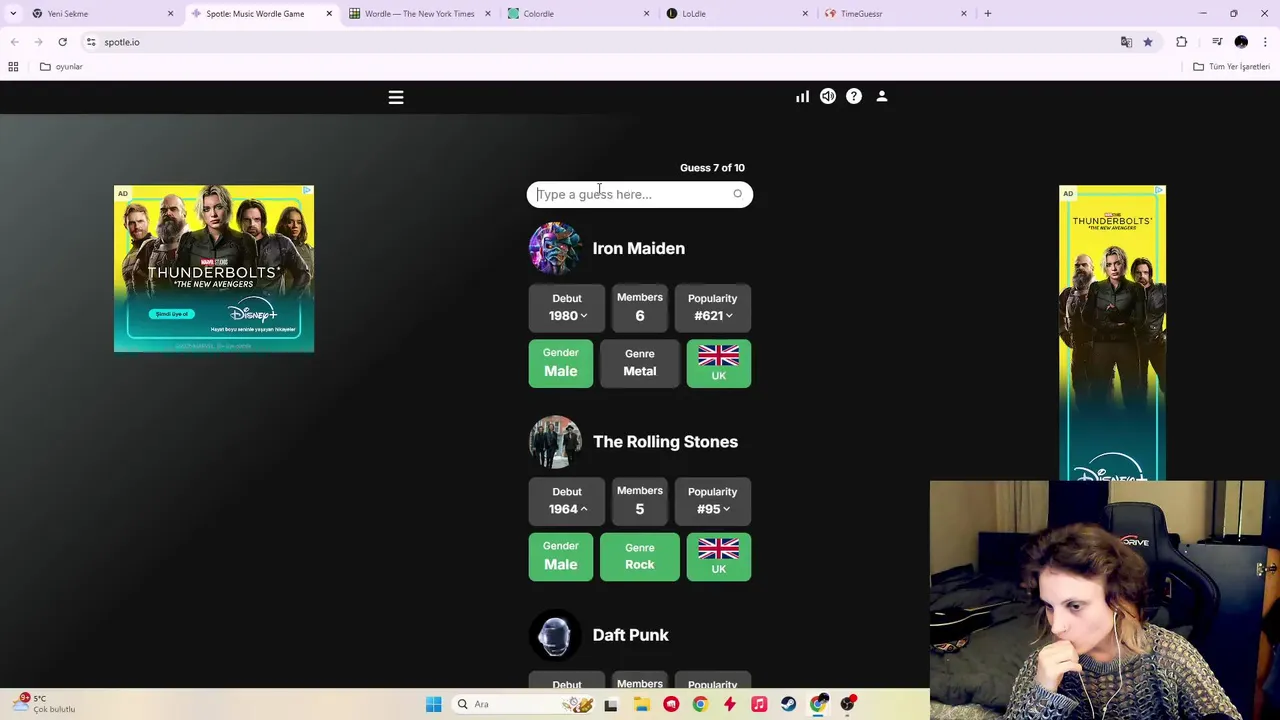The image size is (1280, 720).
Task: Close the LoLdle tab
Action: click(805, 13)
